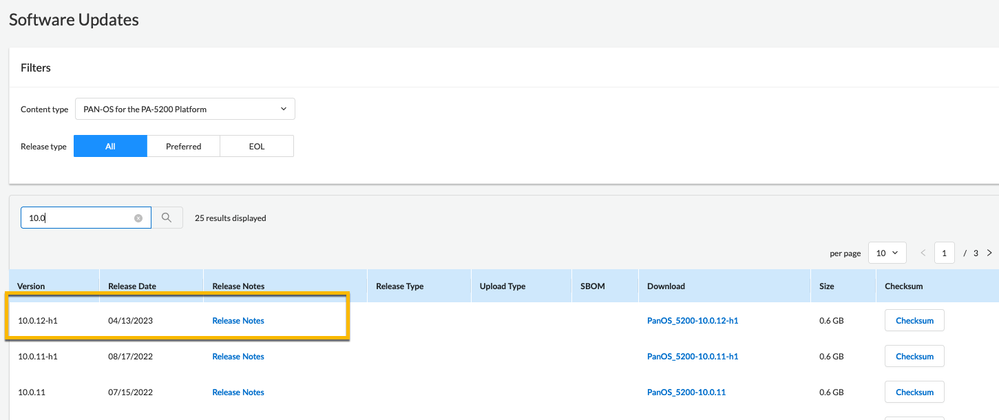Select the EOL release type filter
Screen dimensions: 999x420
coord(257,146)
